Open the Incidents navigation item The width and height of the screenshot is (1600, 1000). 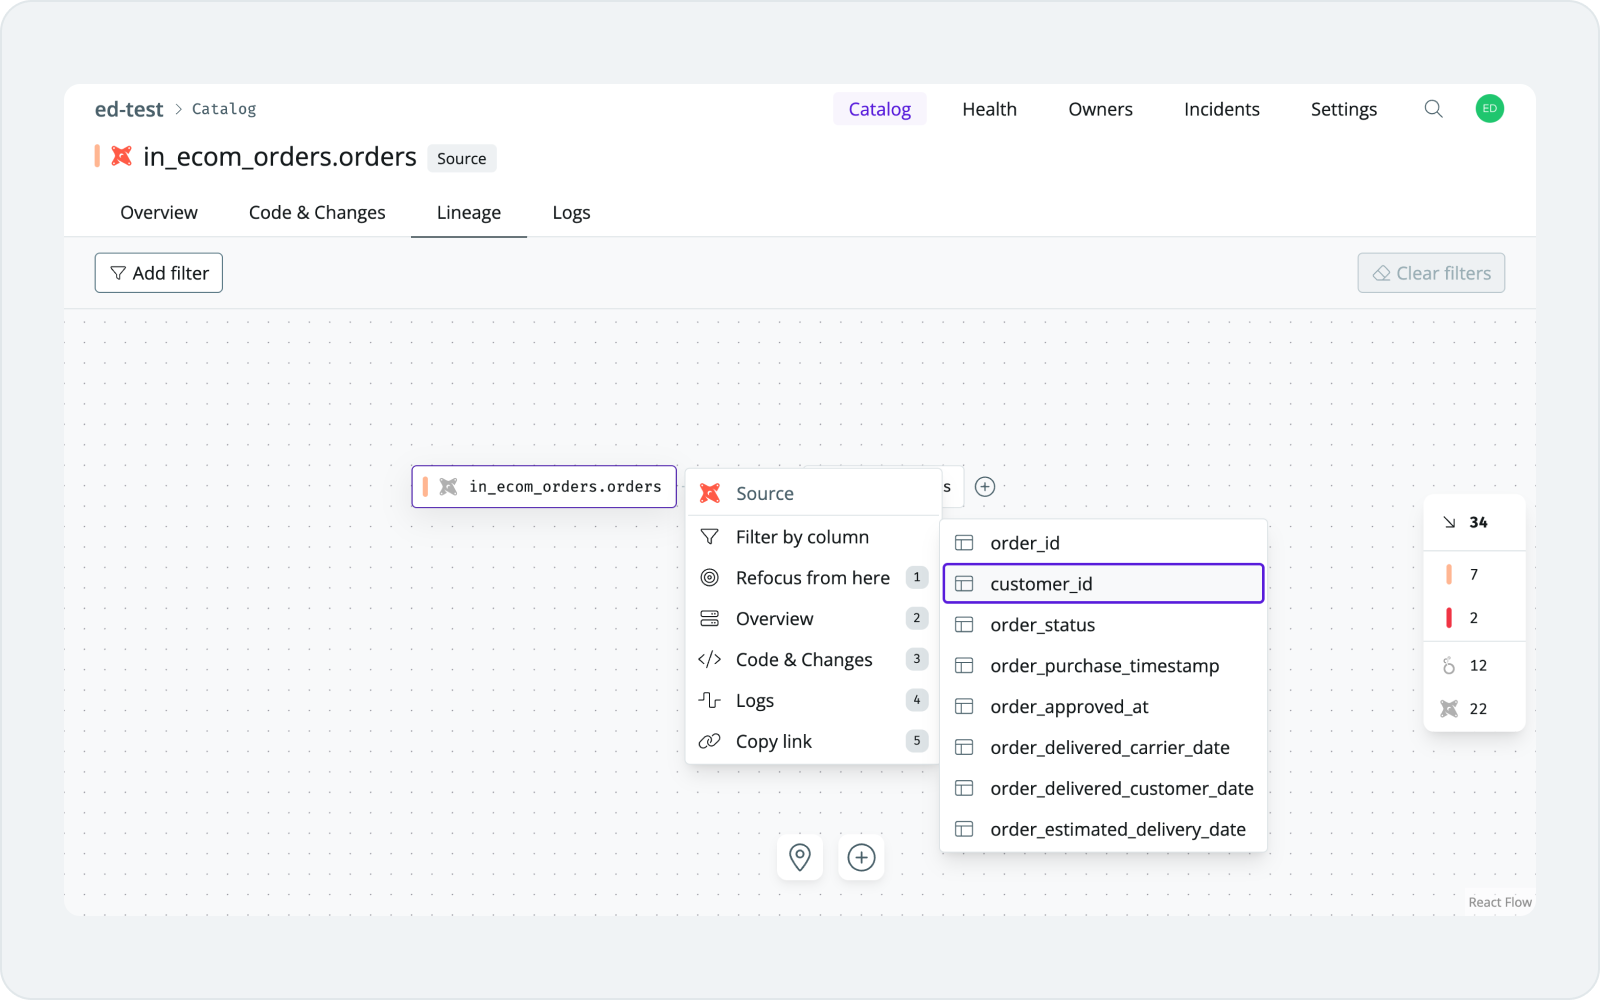pyautogui.click(x=1222, y=109)
